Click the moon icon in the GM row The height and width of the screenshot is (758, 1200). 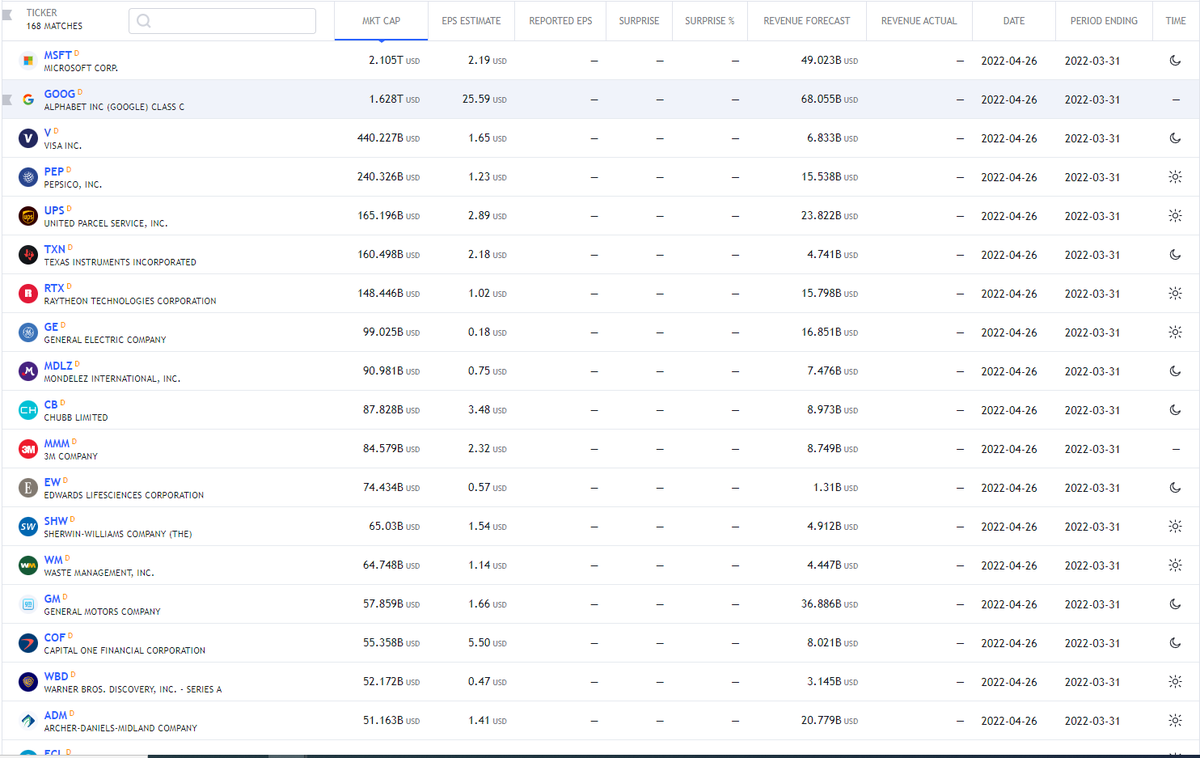point(1175,604)
